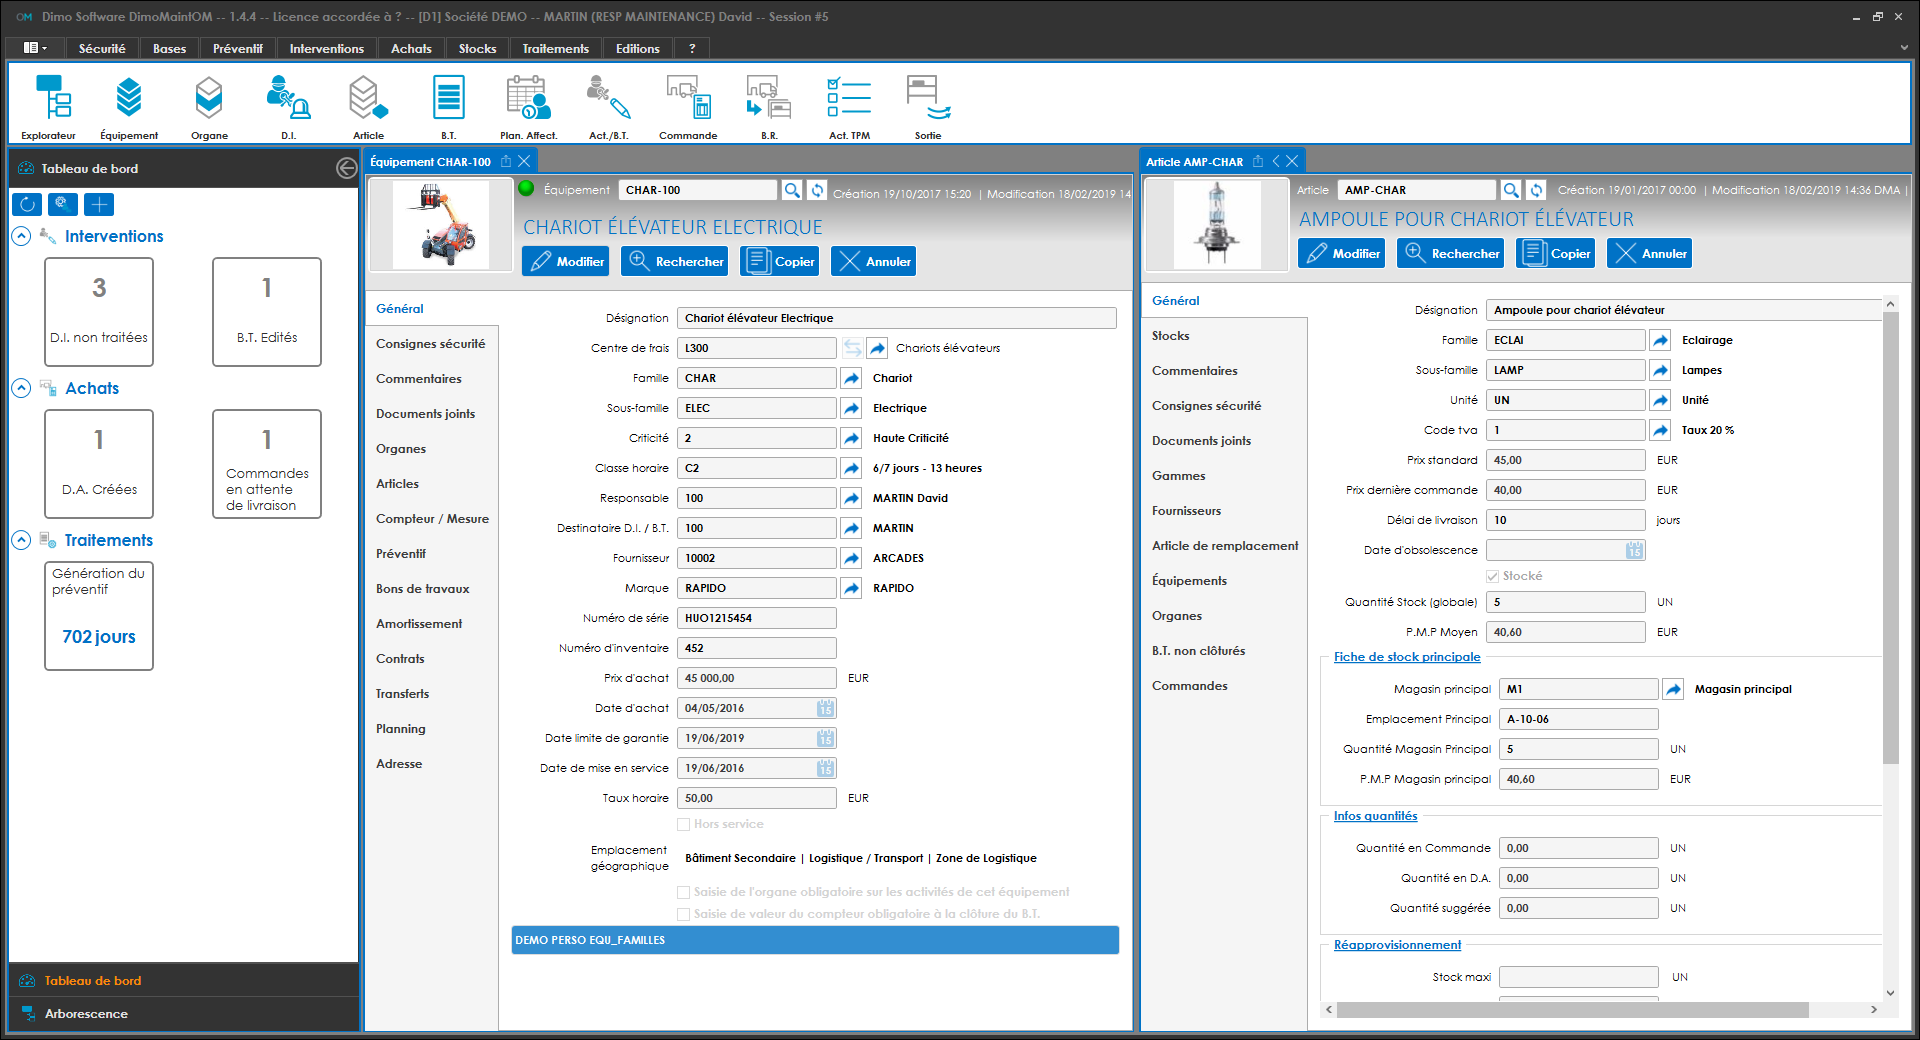Open the Préventif menu
The height and width of the screenshot is (1040, 1920).
(237, 48)
